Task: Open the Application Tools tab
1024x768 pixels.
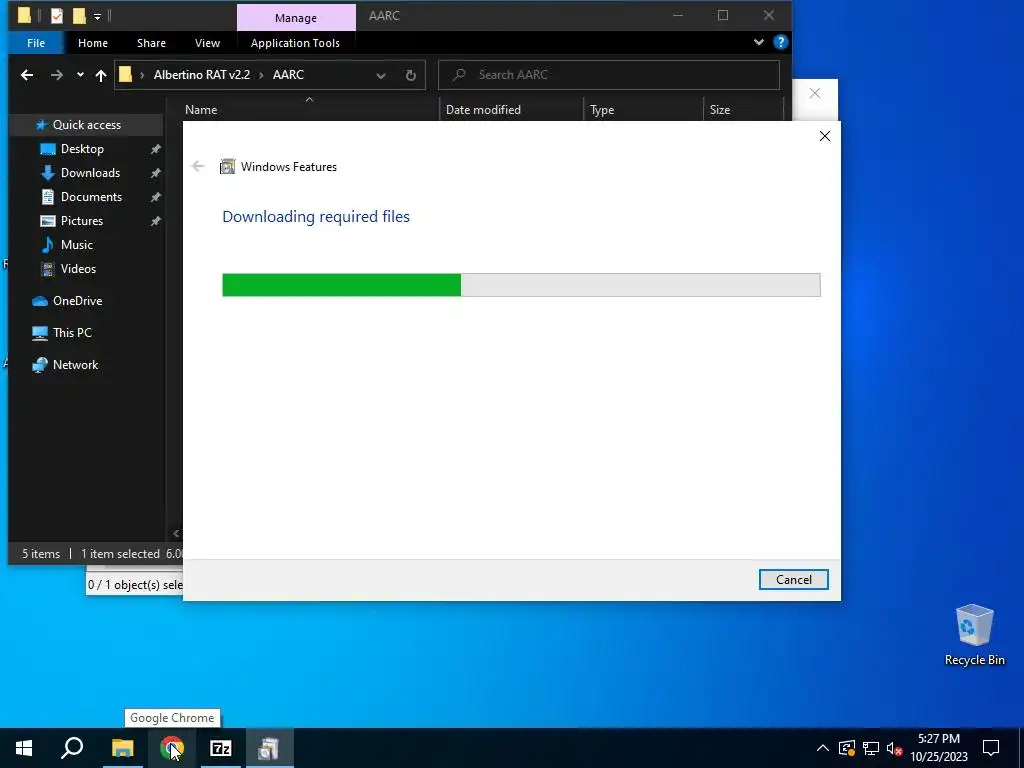Action: tap(295, 43)
